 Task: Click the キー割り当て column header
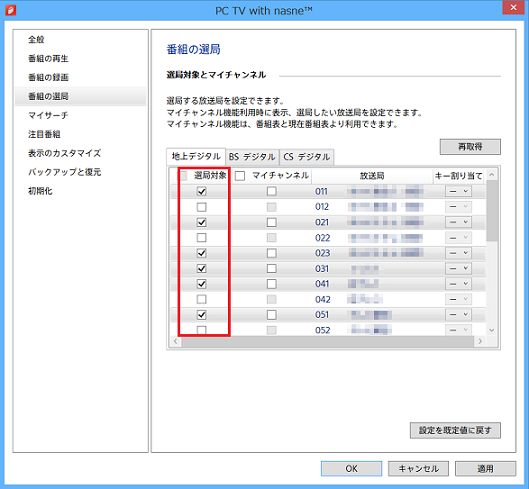click(459, 176)
